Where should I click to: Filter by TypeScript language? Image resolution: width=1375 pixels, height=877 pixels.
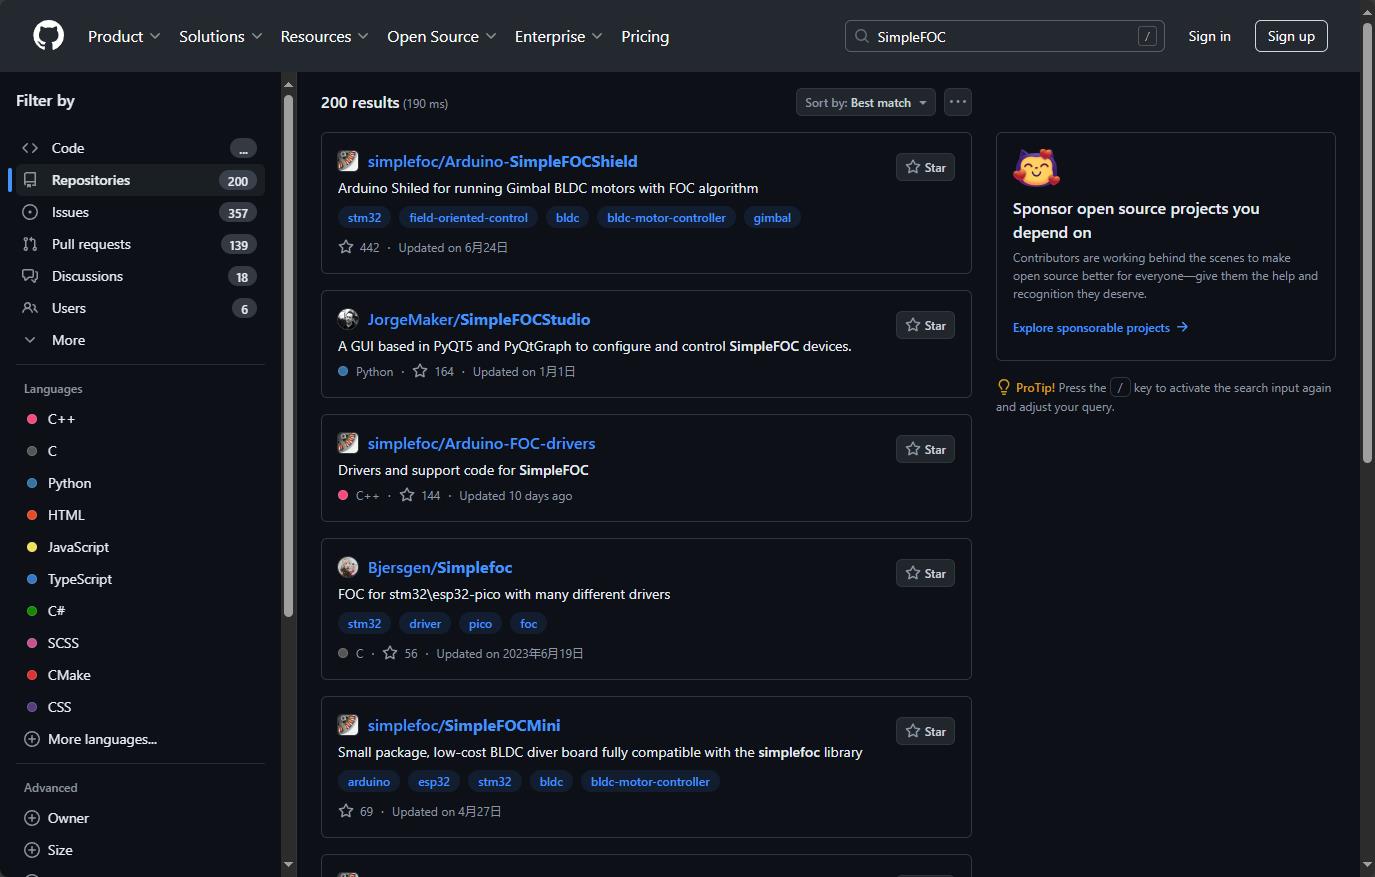point(140,579)
